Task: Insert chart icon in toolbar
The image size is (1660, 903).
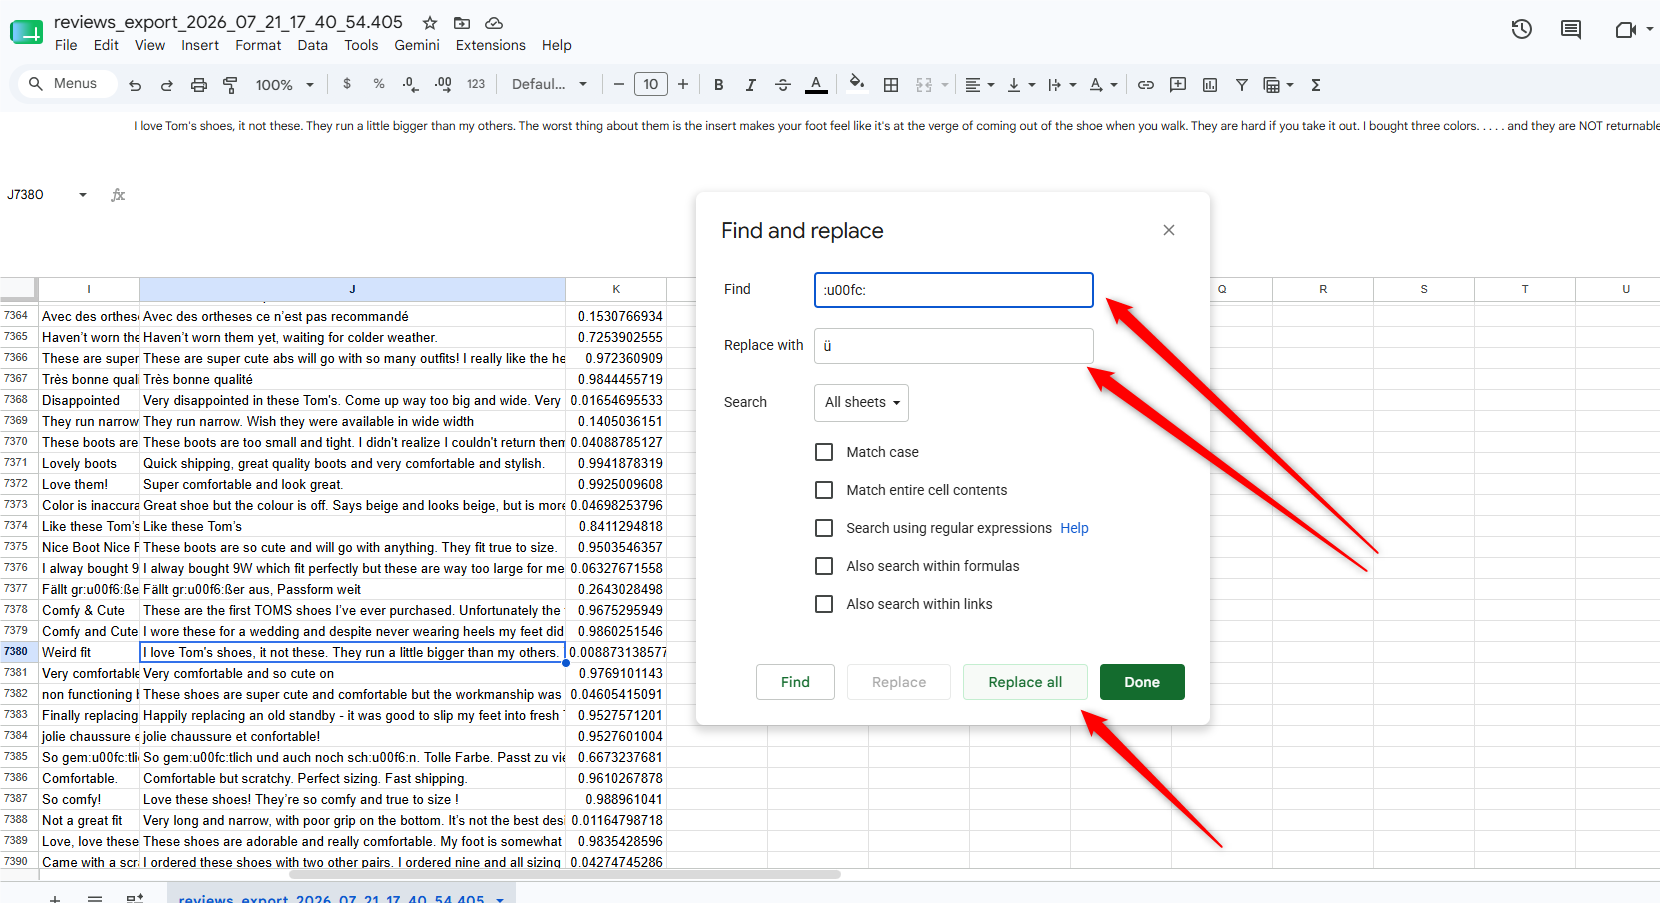Action: [1210, 85]
